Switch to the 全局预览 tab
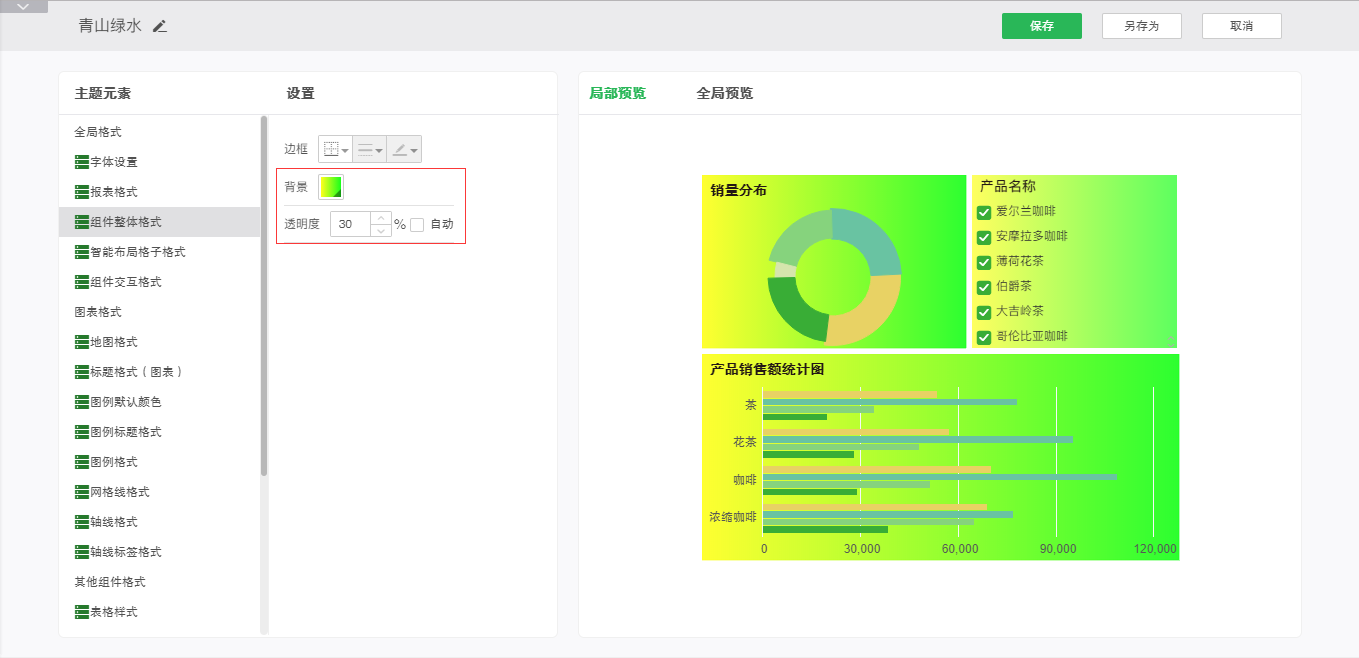This screenshot has height=658, width=1359. [724, 93]
